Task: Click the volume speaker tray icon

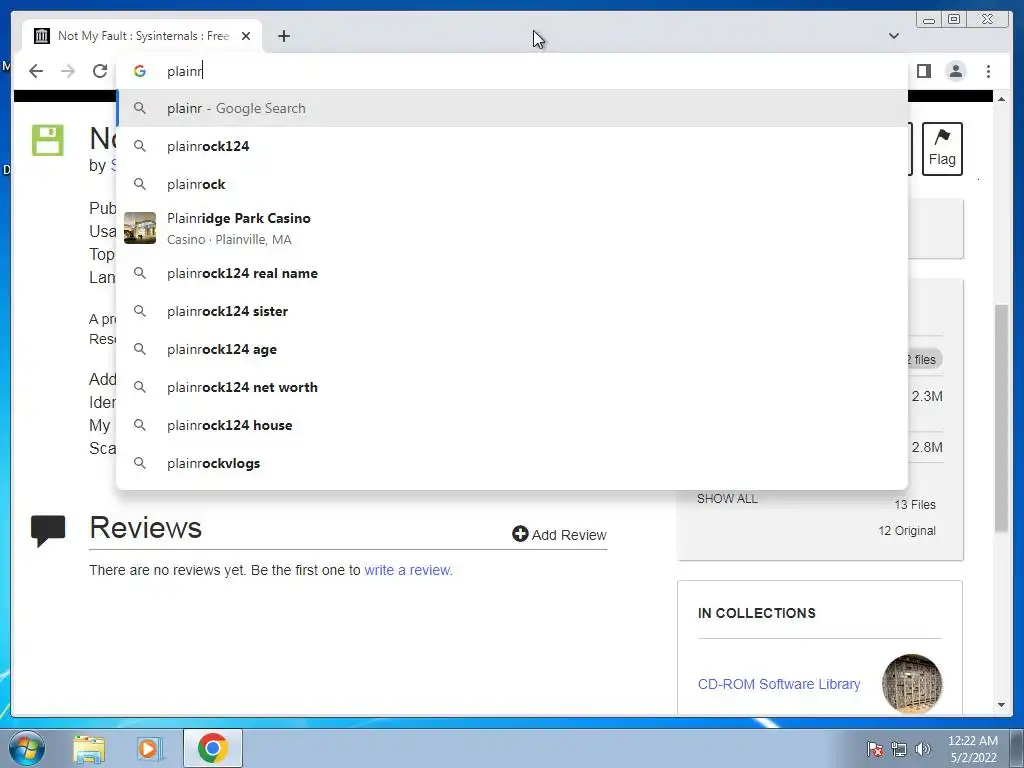Action: point(922,749)
